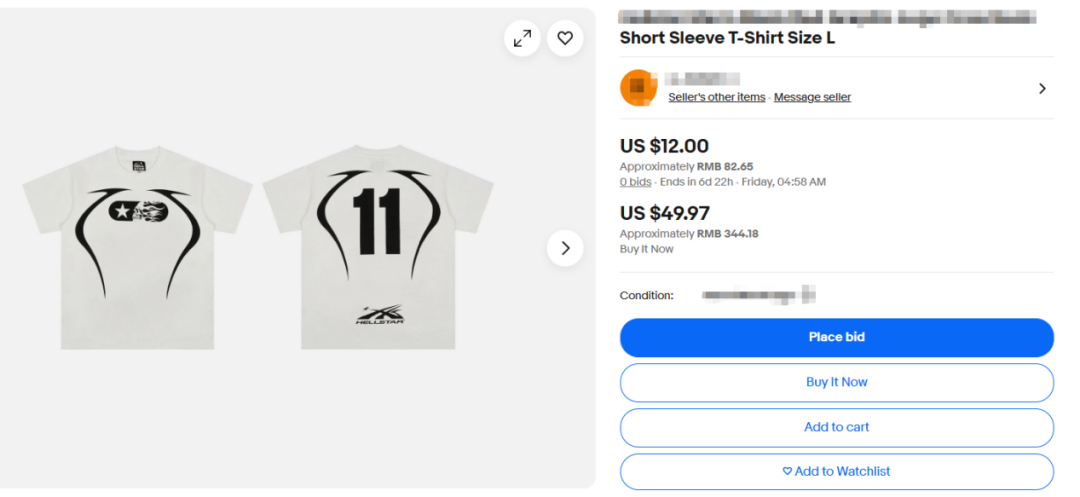Click the Short Sleeve T-Shirt Size L title

(727, 38)
